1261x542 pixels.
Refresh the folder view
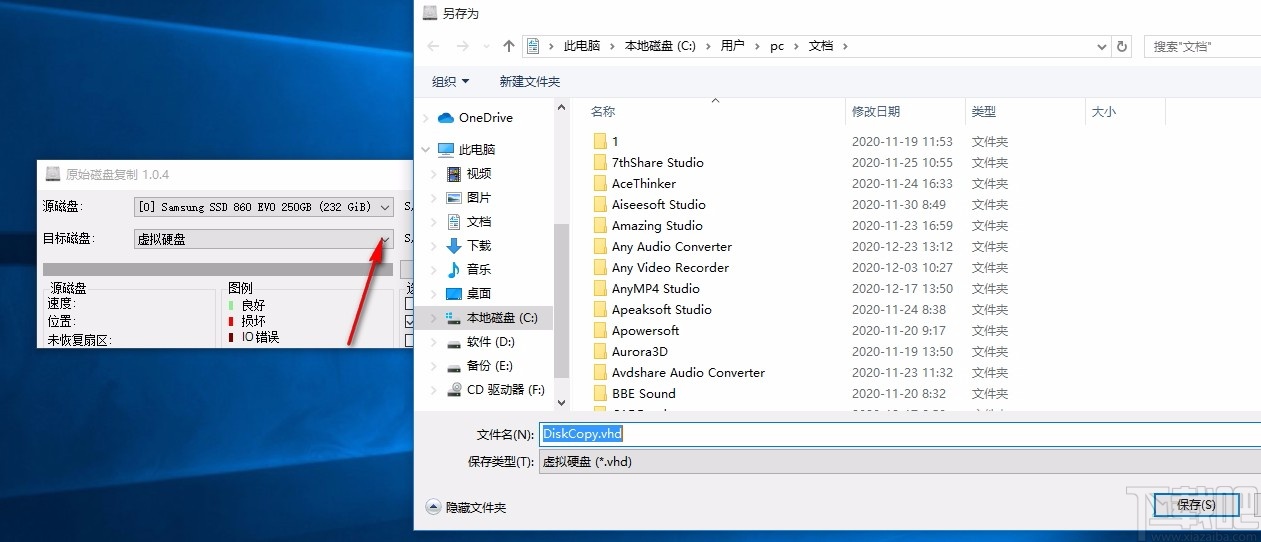click(x=1122, y=46)
